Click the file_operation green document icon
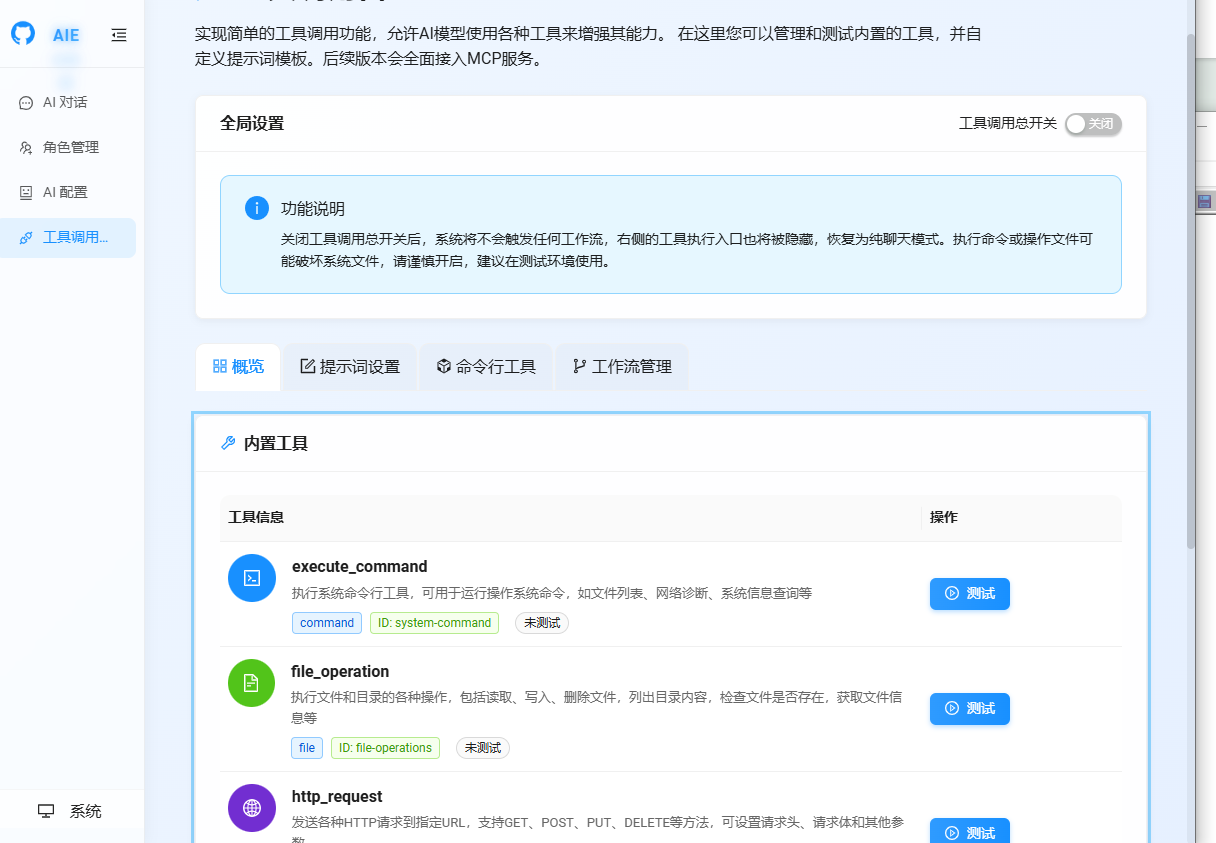The image size is (1216, 843). click(x=252, y=683)
